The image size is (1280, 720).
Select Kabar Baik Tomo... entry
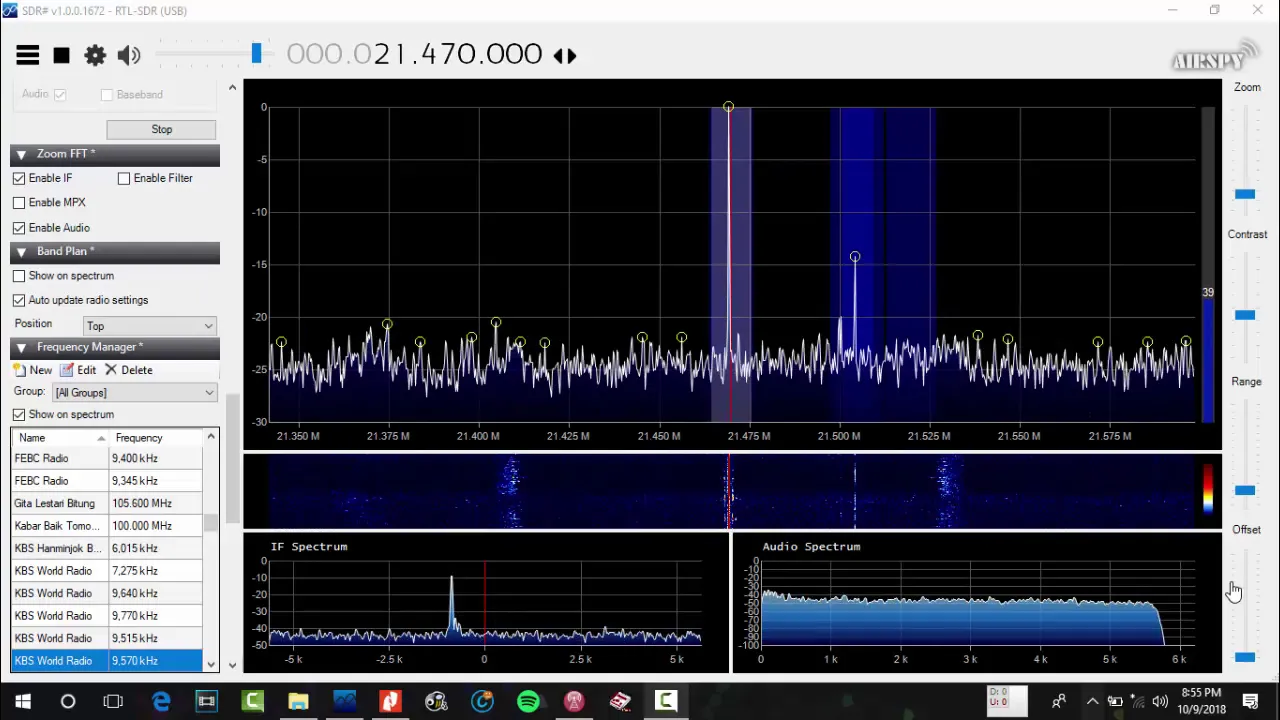tap(107, 526)
